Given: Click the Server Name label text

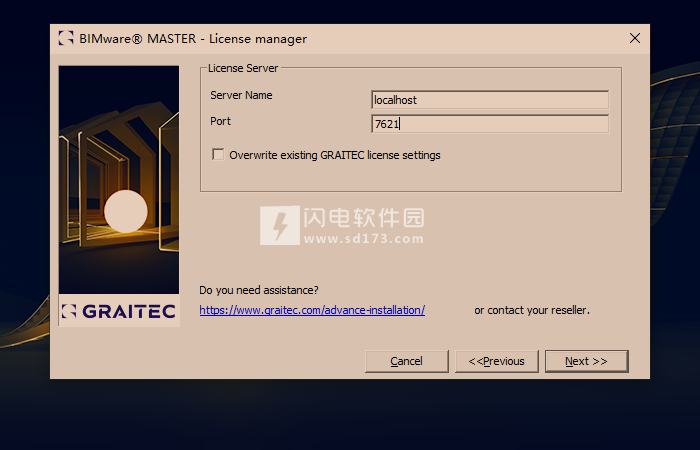Looking at the screenshot, I should click(x=241, y=95).
